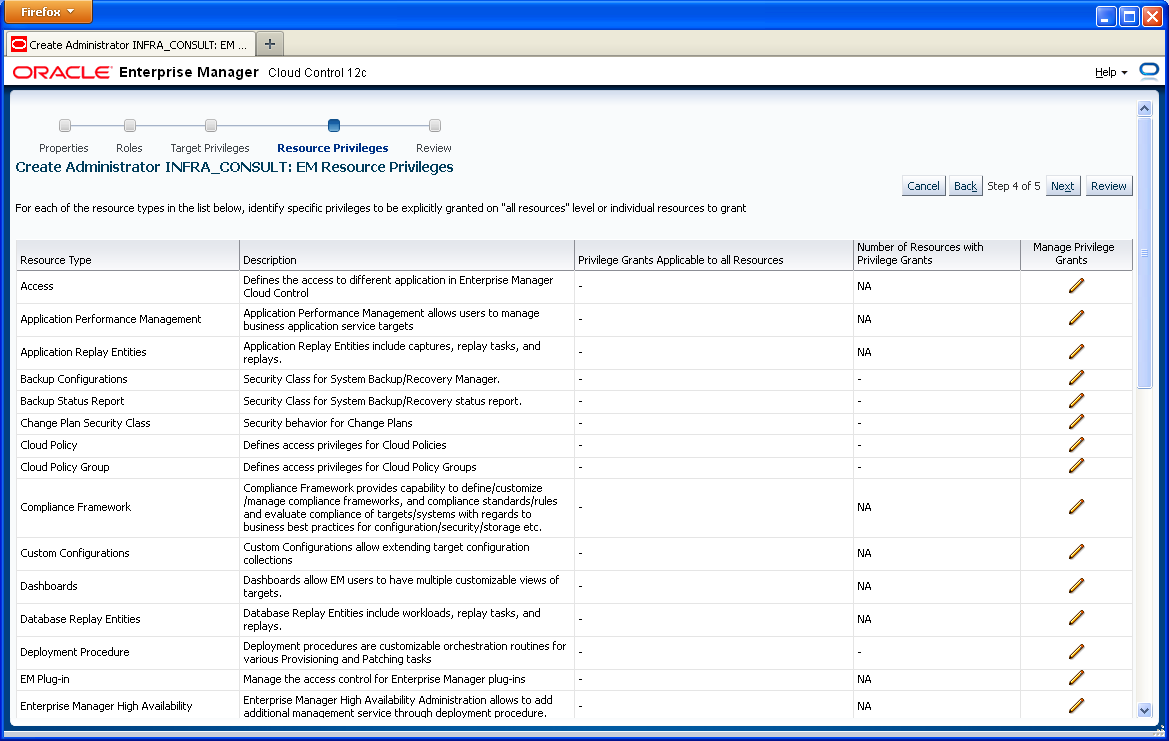Click the Back button

tap(965, 186)
